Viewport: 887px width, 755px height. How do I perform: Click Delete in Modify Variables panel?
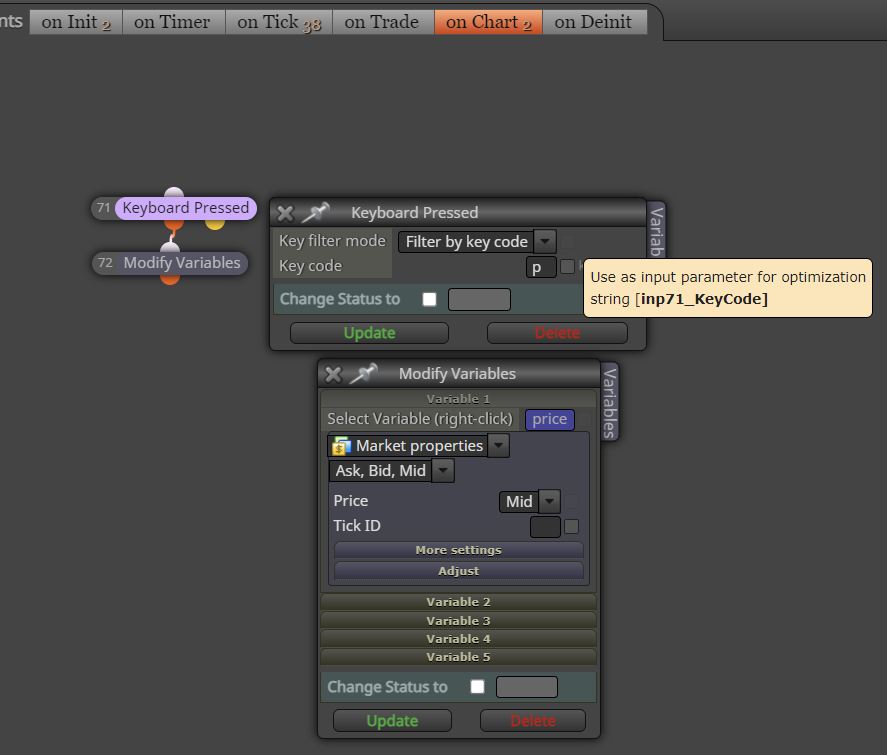533,721
